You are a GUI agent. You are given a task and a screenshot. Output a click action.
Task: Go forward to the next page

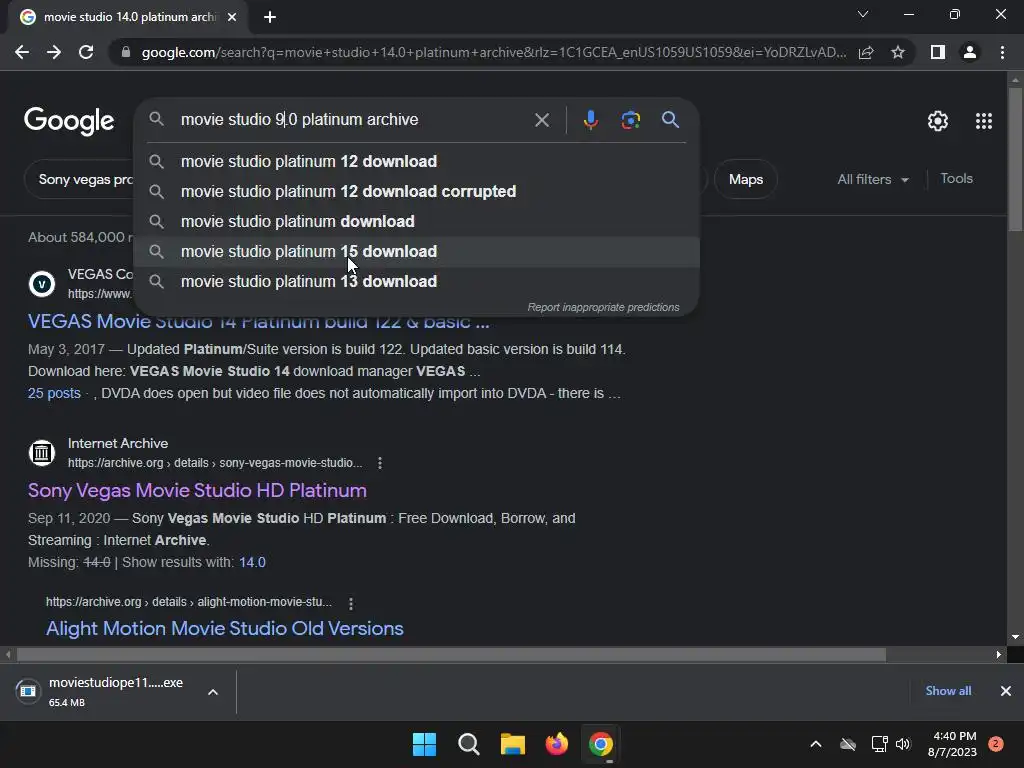(x=54, y=52)
